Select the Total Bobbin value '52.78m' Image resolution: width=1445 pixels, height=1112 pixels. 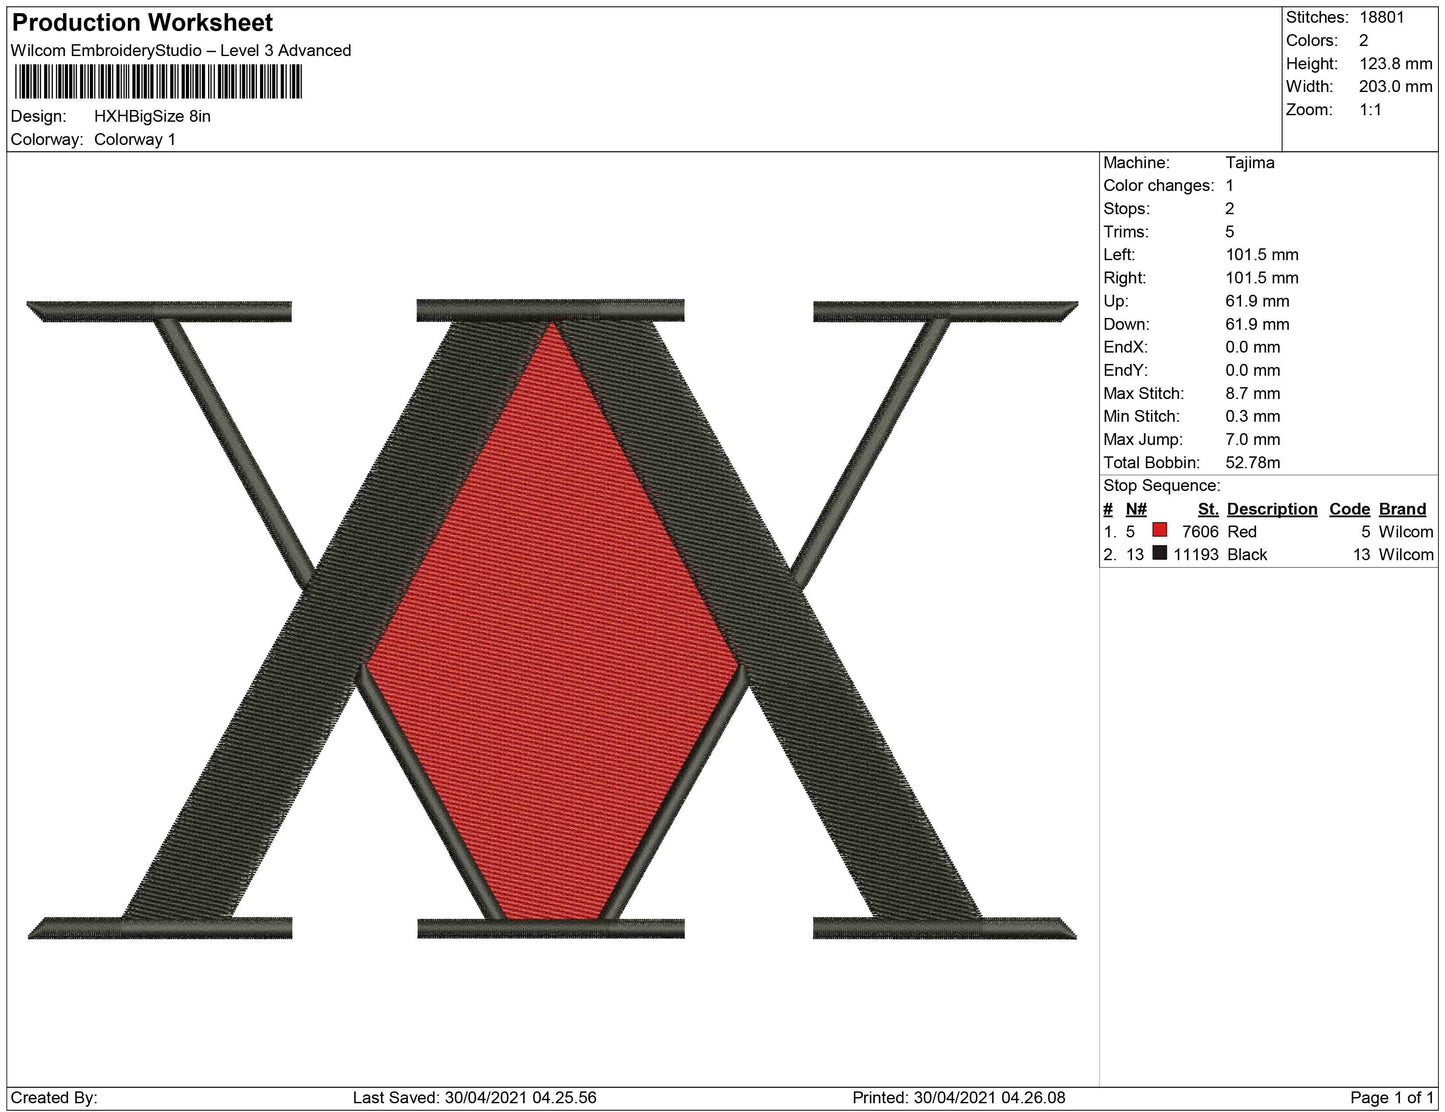point(1253,462)
